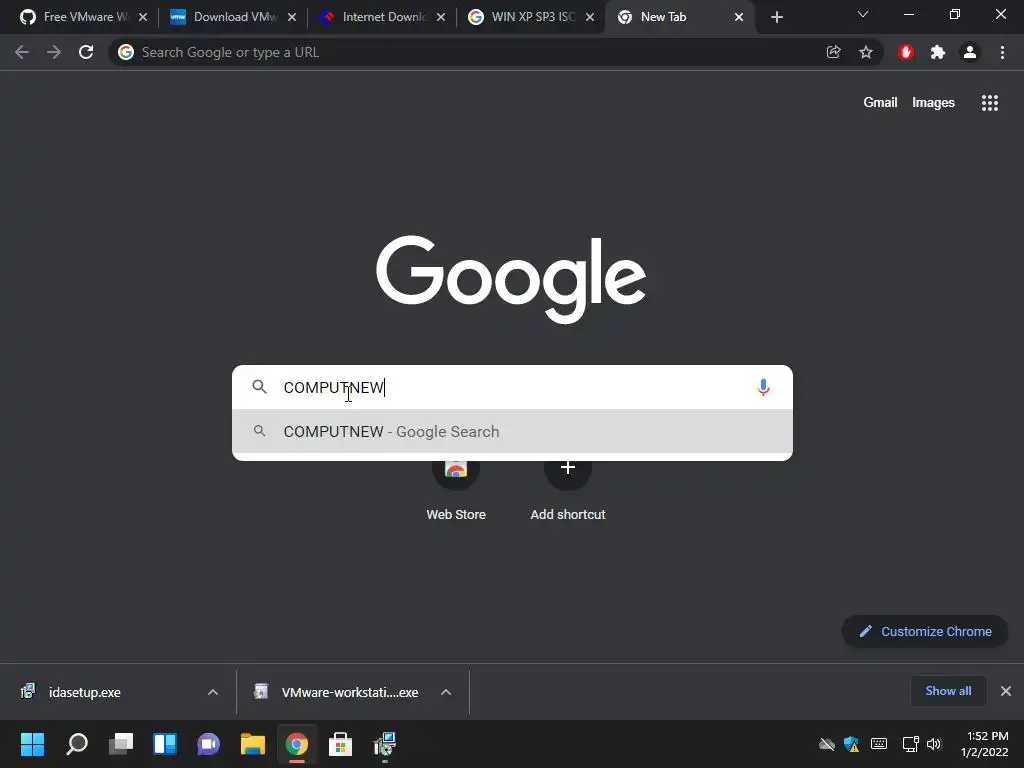Screen dimensions: 1024x768
Task: Open the clock and date panel
Action: [x=985, y=744]
